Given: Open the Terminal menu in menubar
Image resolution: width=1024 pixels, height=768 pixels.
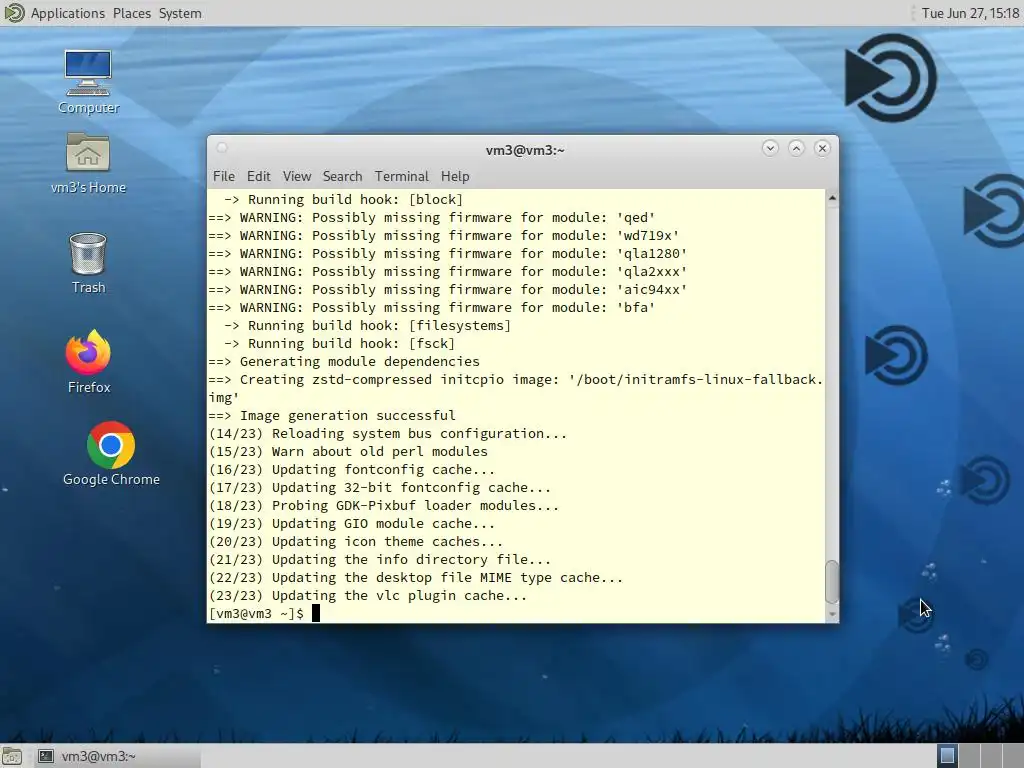Looking at the screenshot, I should tap(402, 176).
